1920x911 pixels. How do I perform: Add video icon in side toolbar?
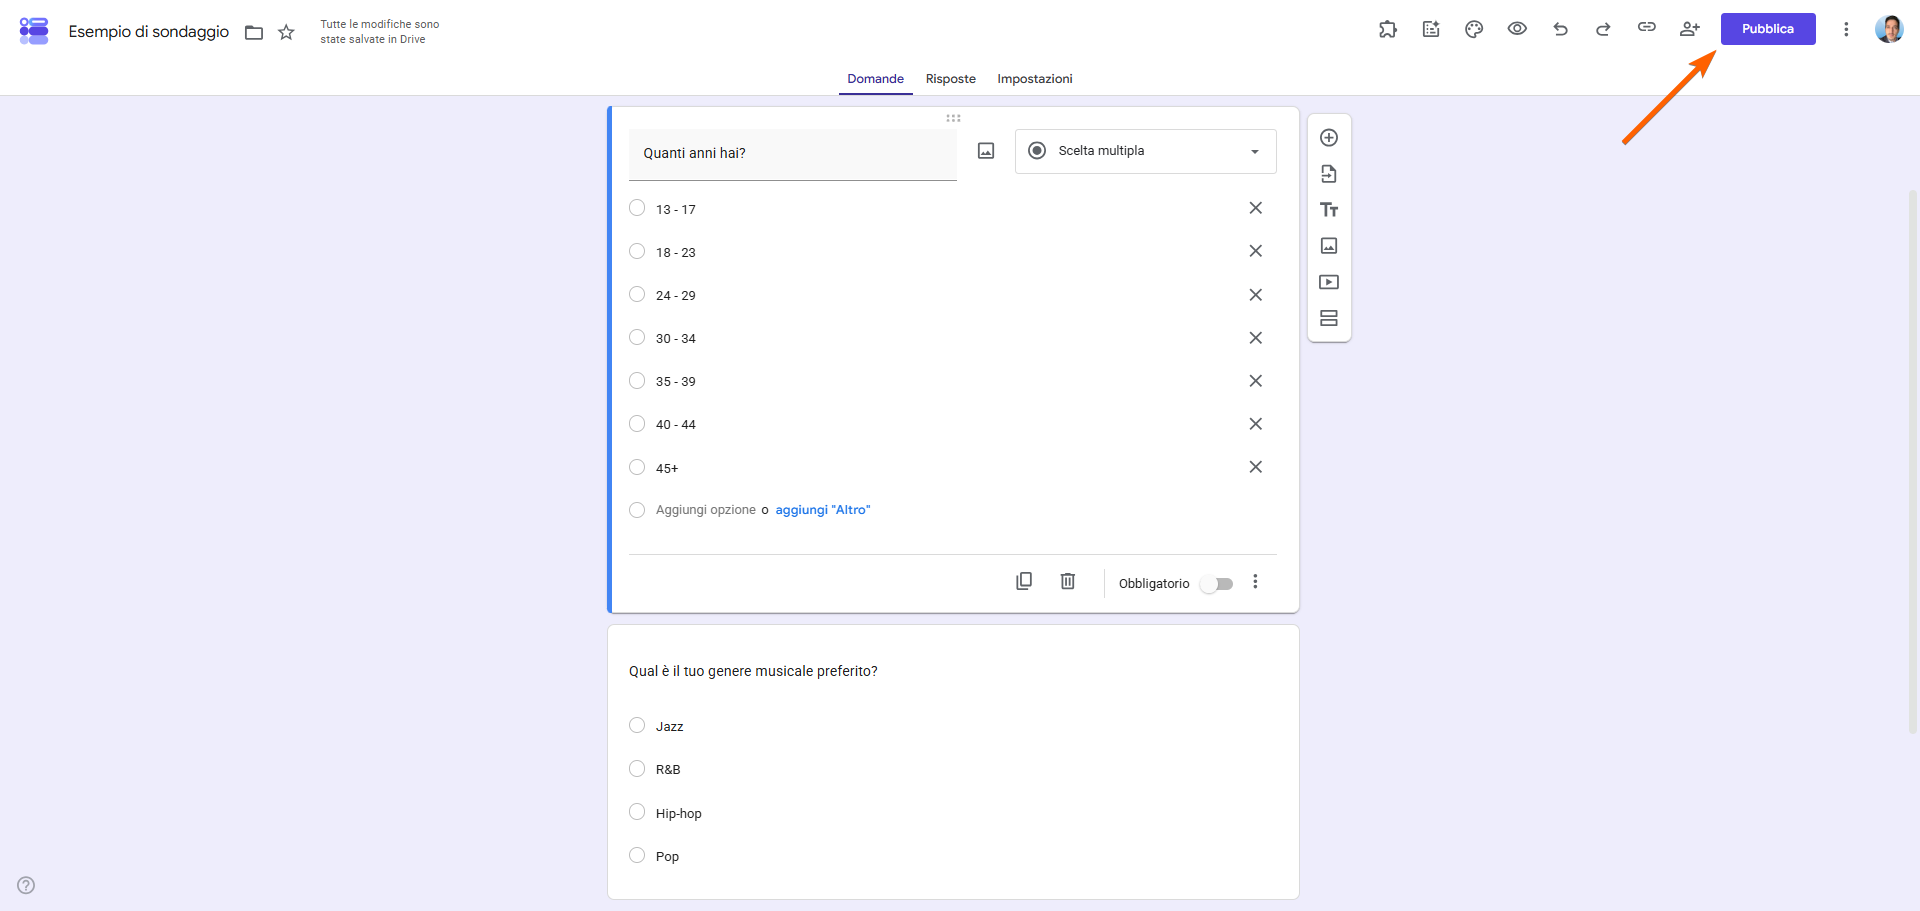point(1329,282)
